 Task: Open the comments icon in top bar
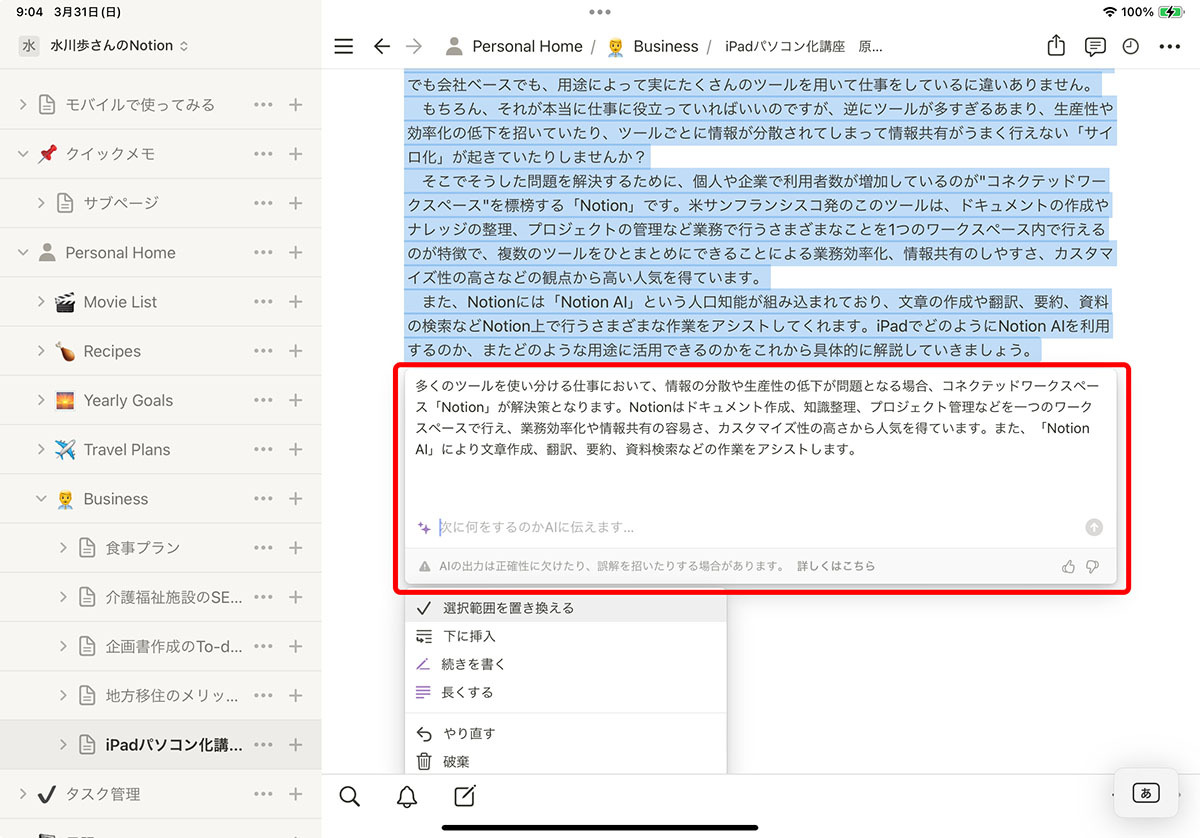pyautogui.click(x=1095, y=46)
